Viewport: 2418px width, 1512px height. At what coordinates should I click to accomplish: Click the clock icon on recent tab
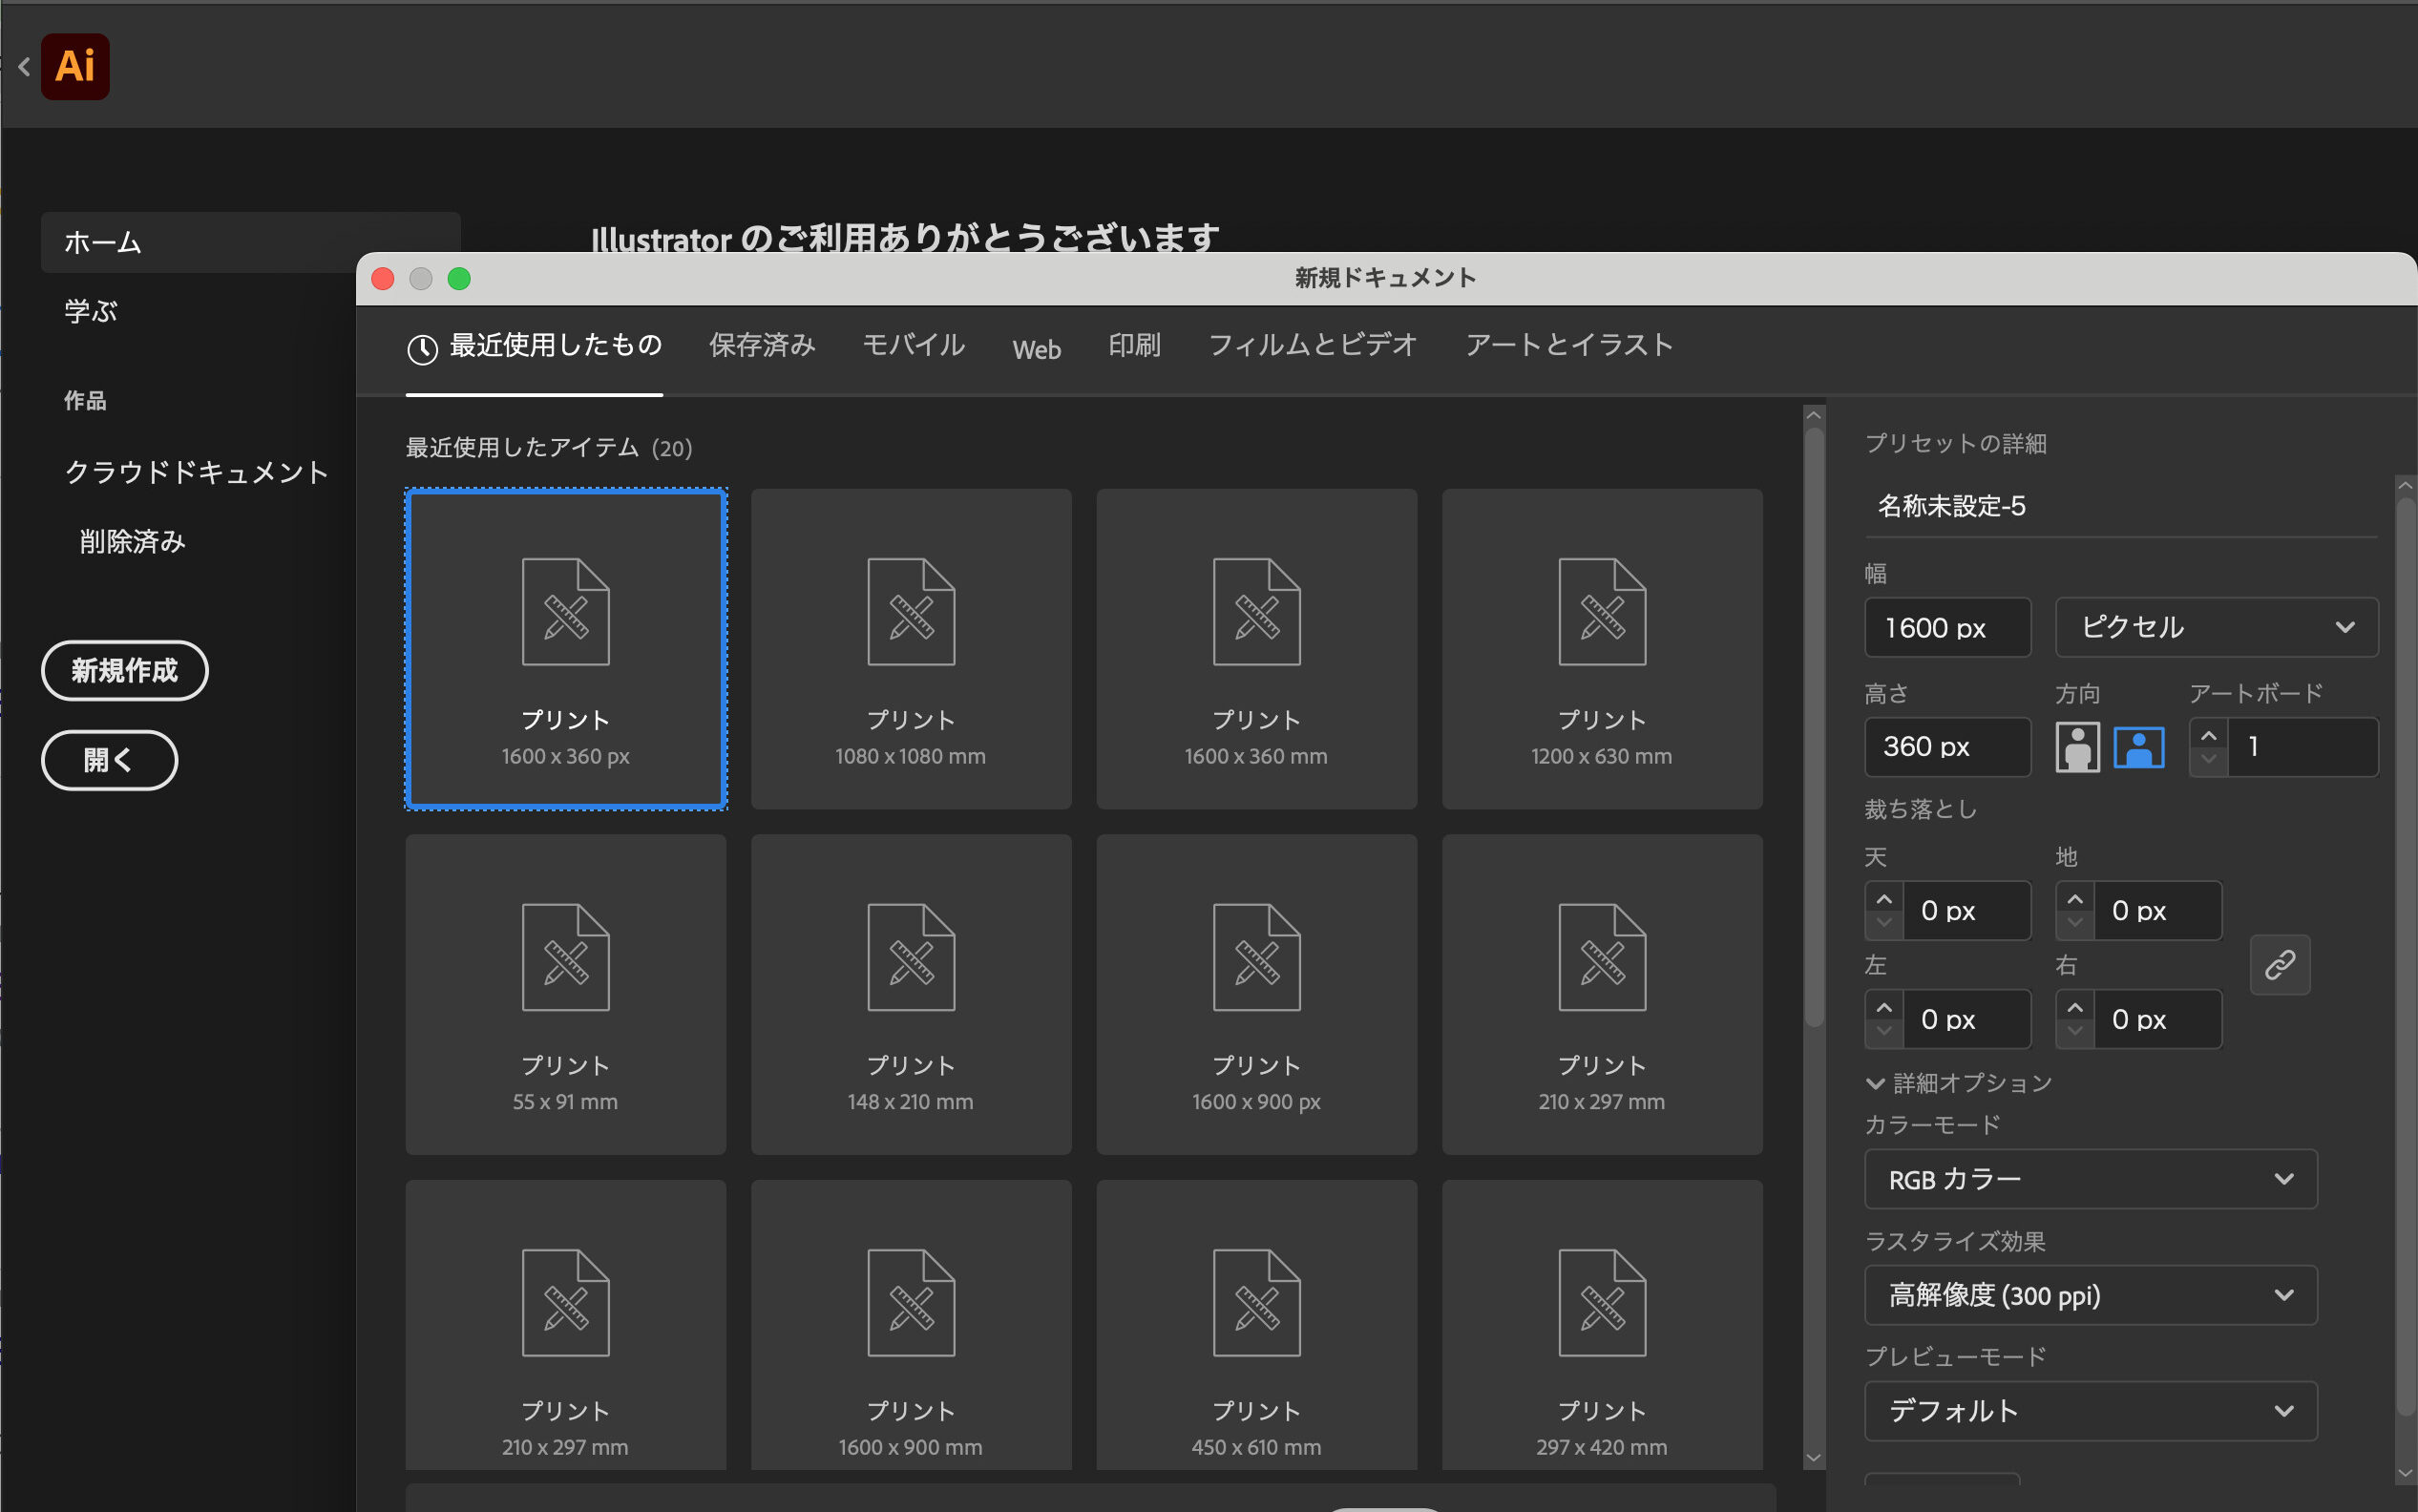tap(422, 349)
